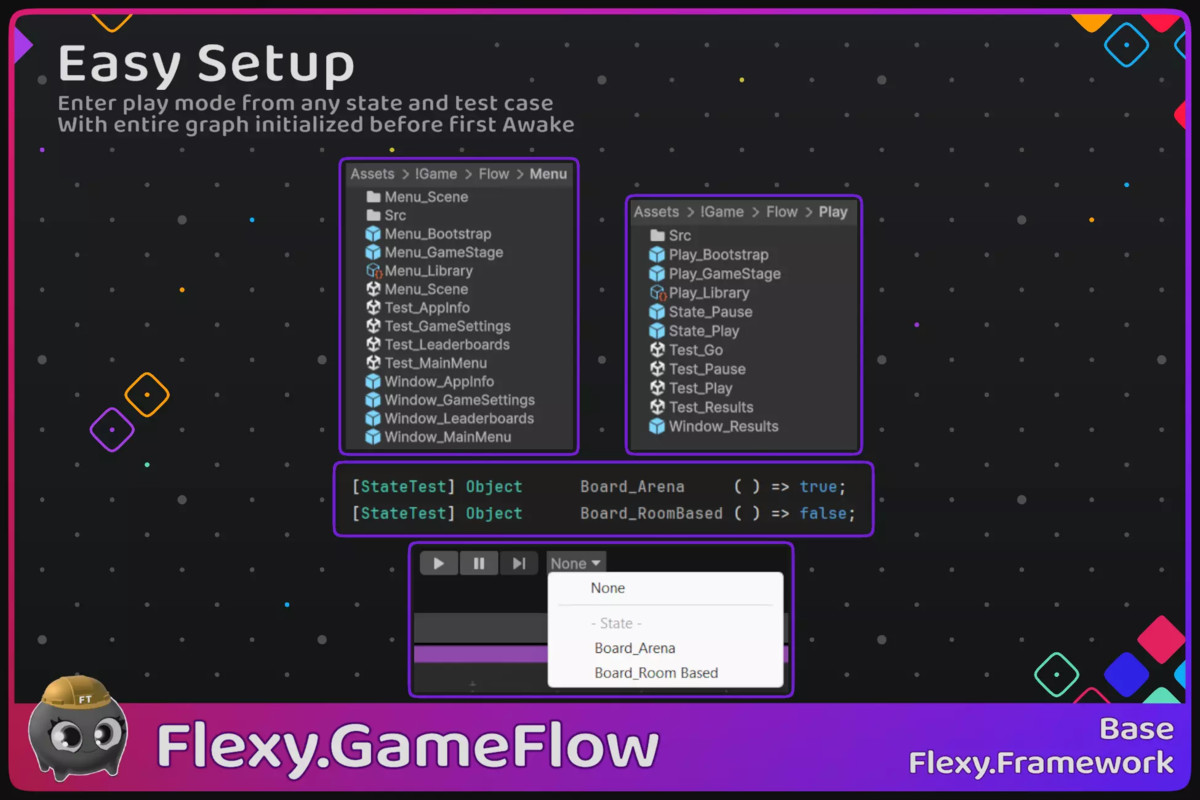
Task: Click the Test_GameSettings scene icon
Action: (x=374, y=326)
